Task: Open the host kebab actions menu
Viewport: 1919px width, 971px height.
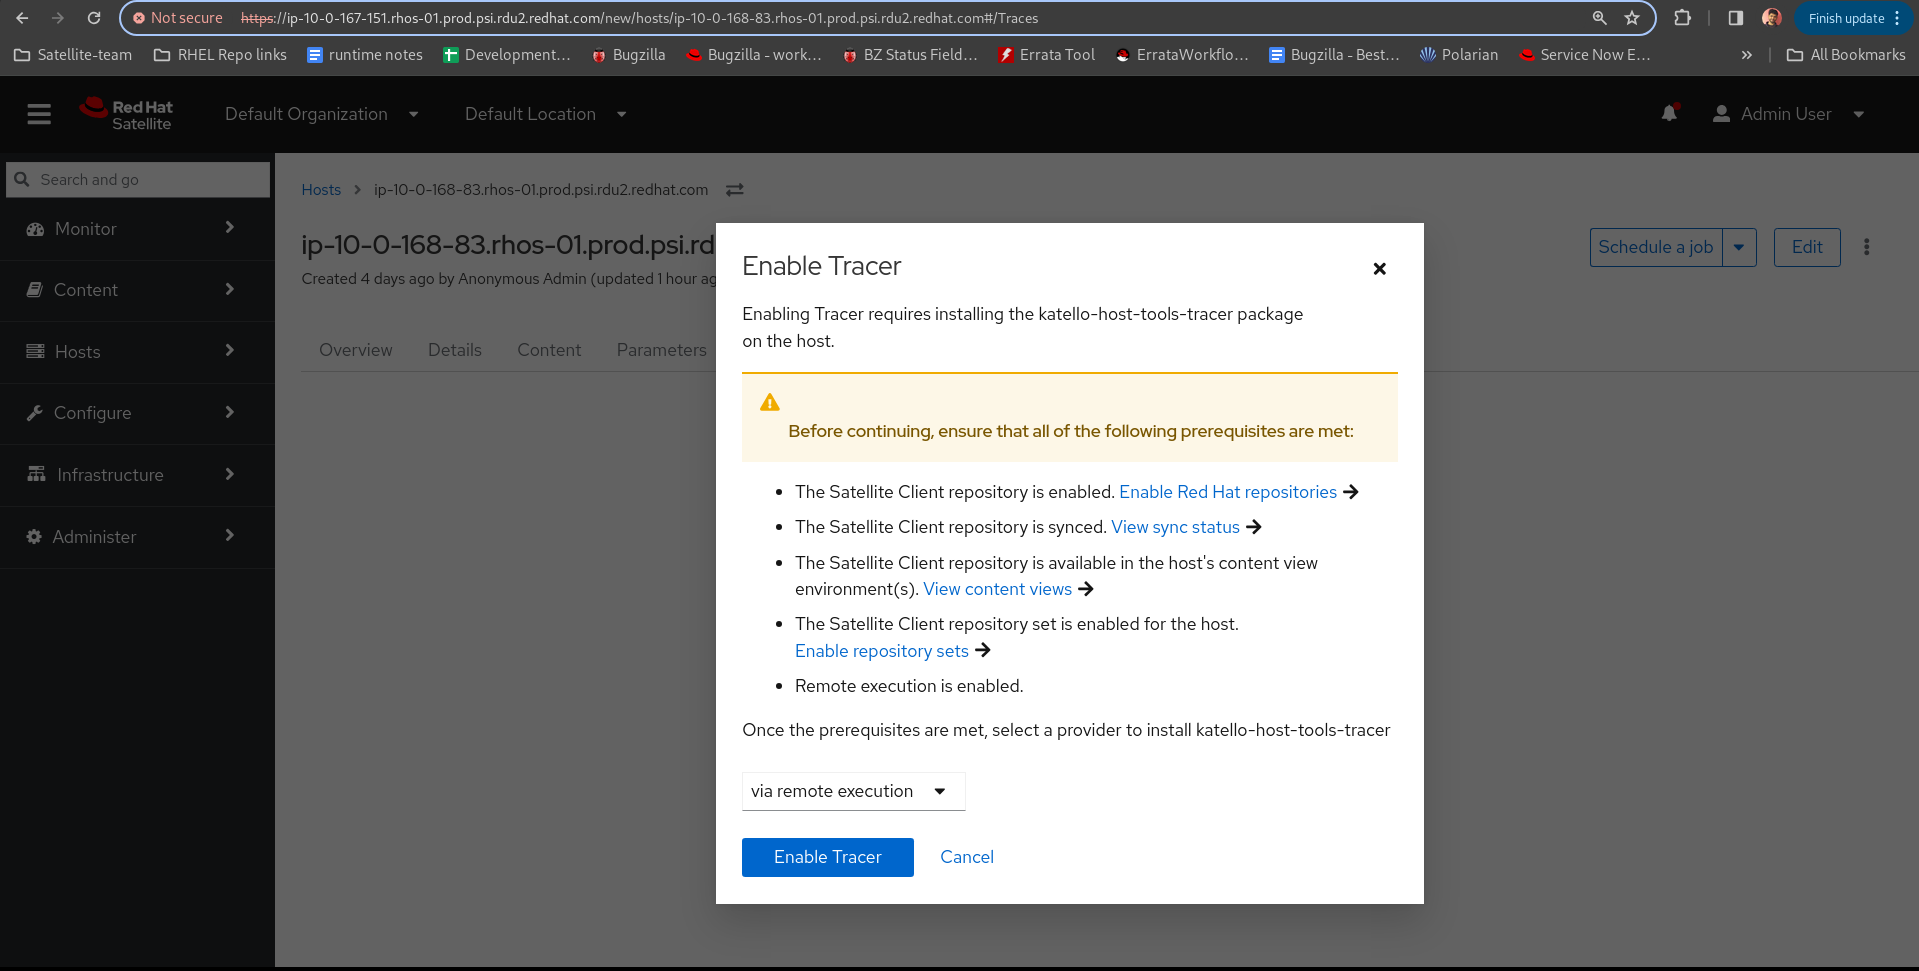Action: click(1866, 247)
